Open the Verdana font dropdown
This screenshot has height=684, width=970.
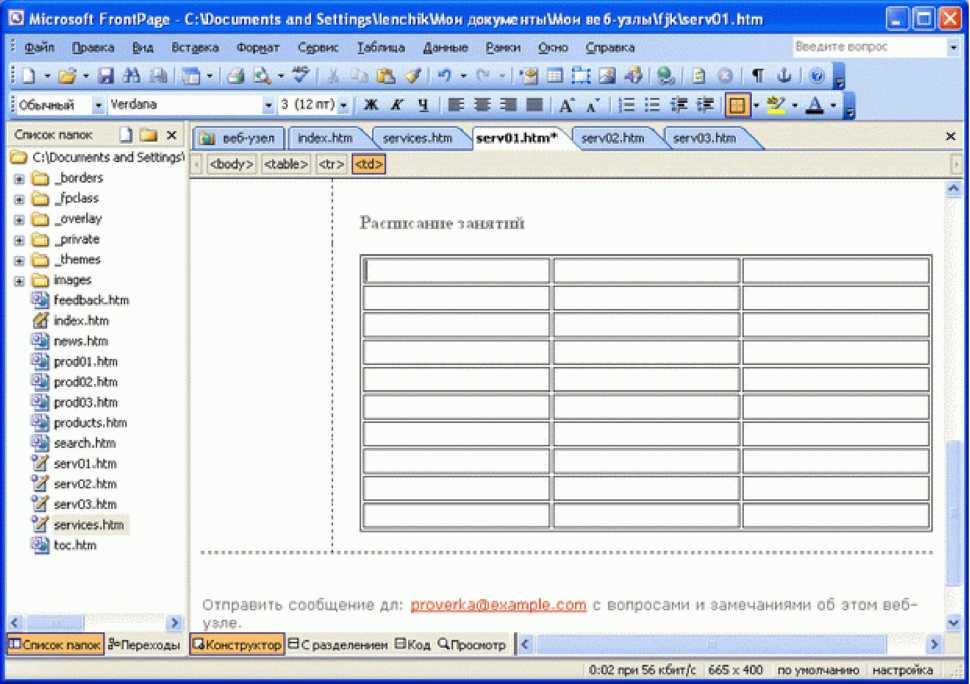pyautogui.click(x=268, y=105)
